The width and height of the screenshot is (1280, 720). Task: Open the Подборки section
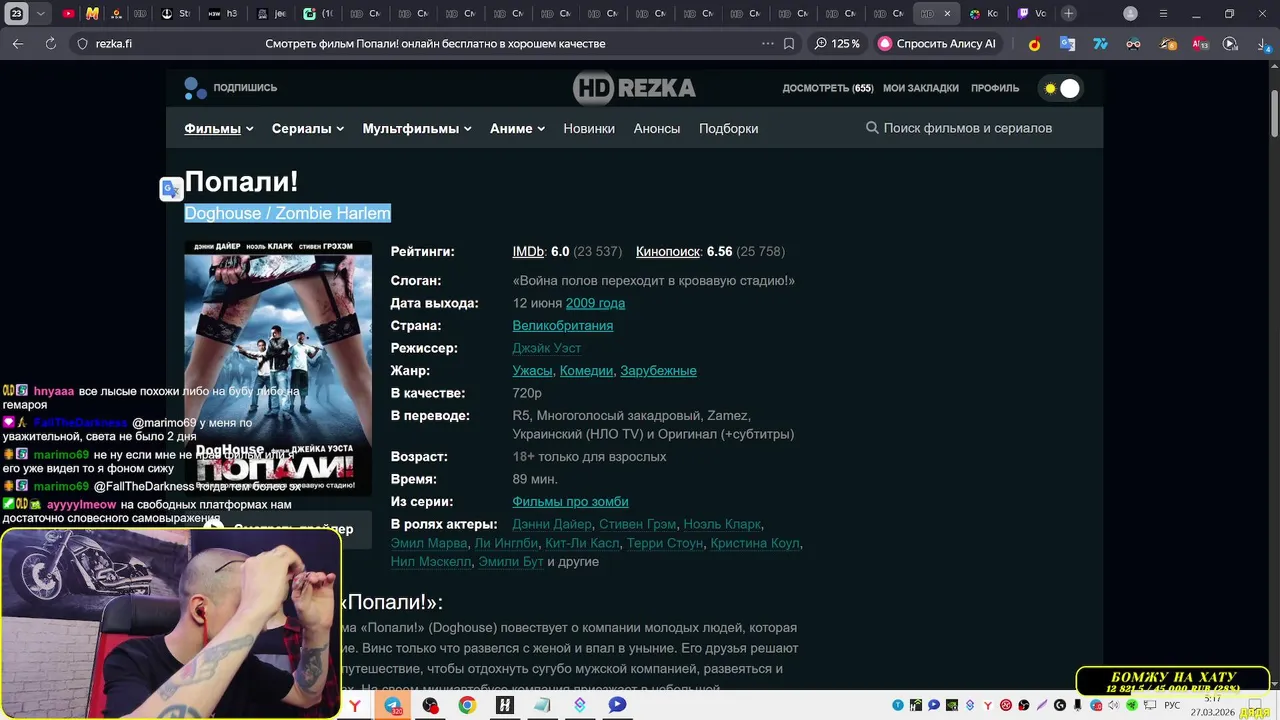pyautogui.click(x=728, y=128)
